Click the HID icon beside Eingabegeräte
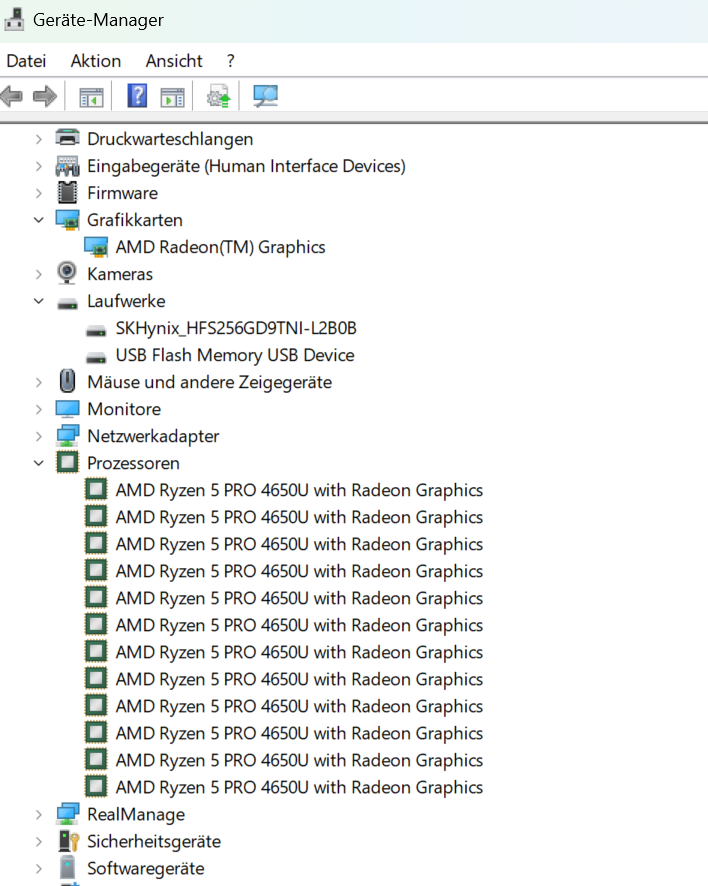 click(67, 166)
